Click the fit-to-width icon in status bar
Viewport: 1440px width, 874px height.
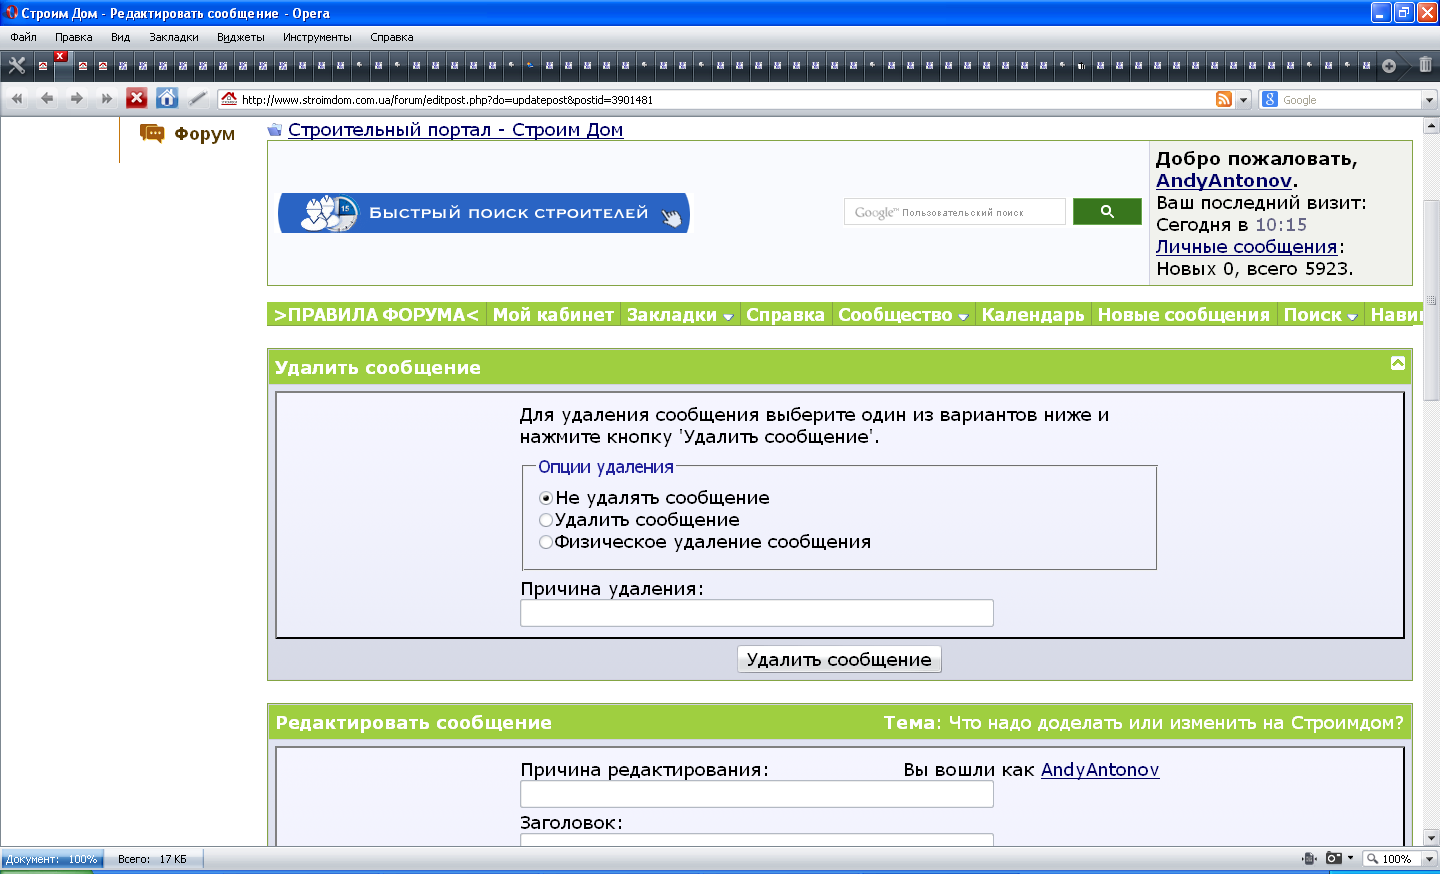[x=1310, y=858]
